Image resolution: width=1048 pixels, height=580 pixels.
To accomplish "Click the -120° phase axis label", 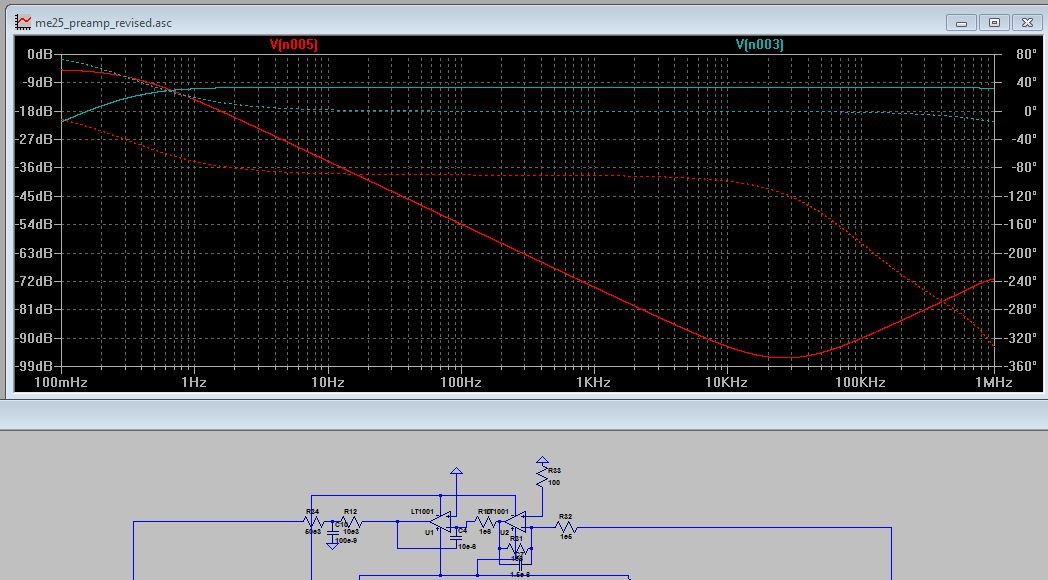I will 1021,196.
